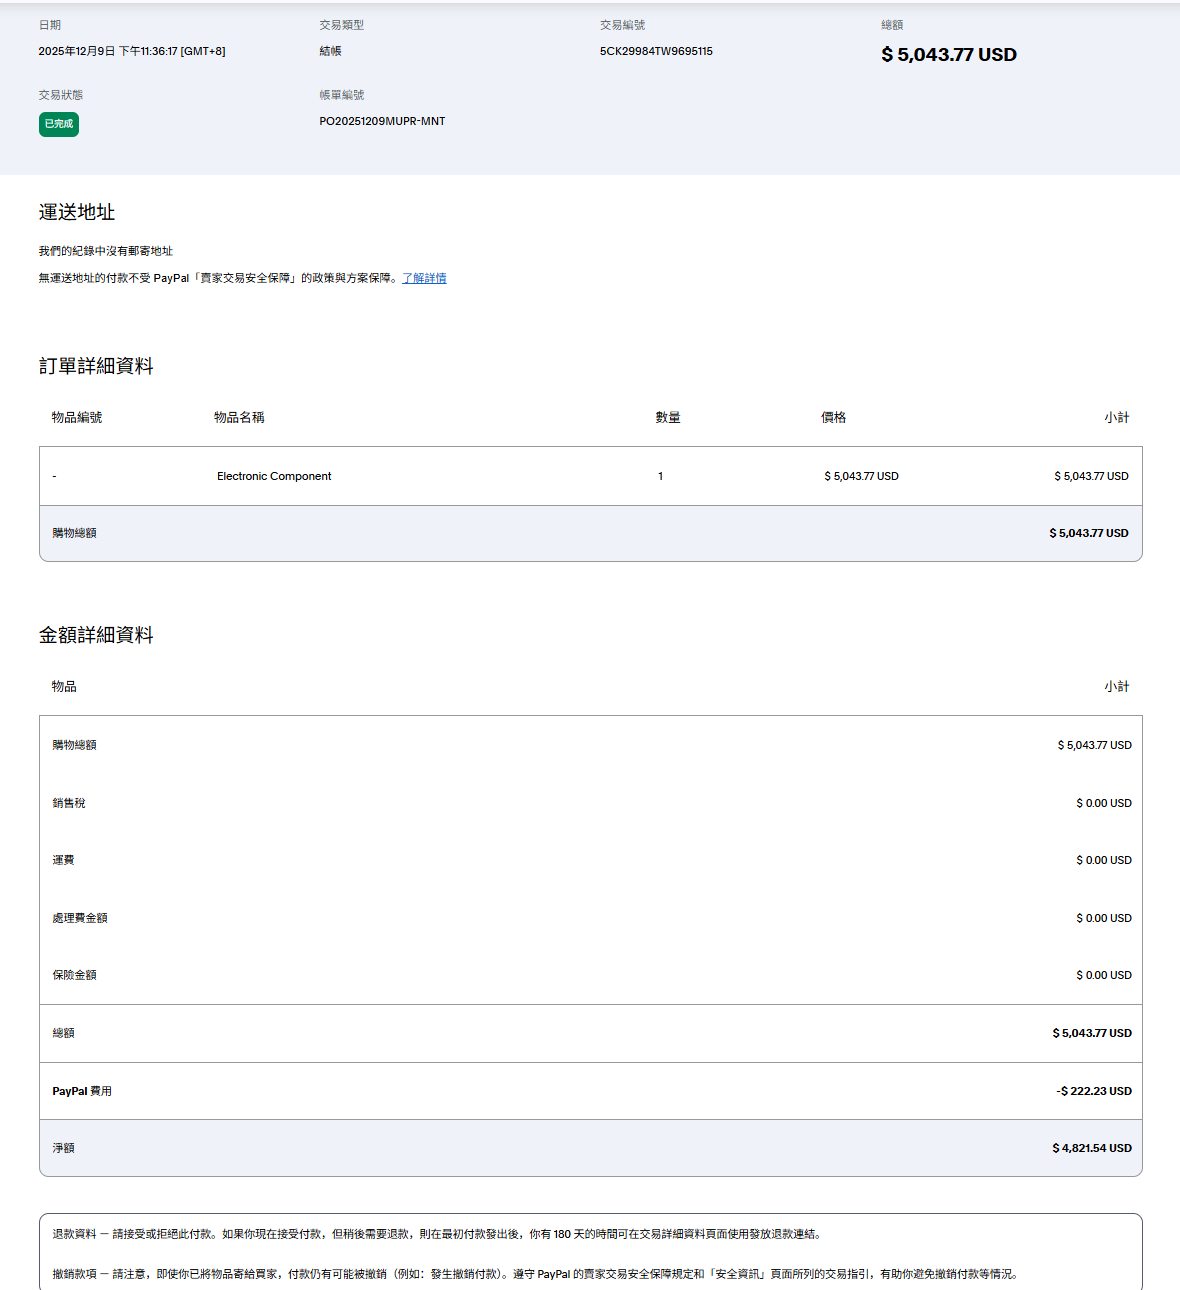
Task: Select invoice number PO20251209MUPR-MNT
Action: tap(382, 121)
